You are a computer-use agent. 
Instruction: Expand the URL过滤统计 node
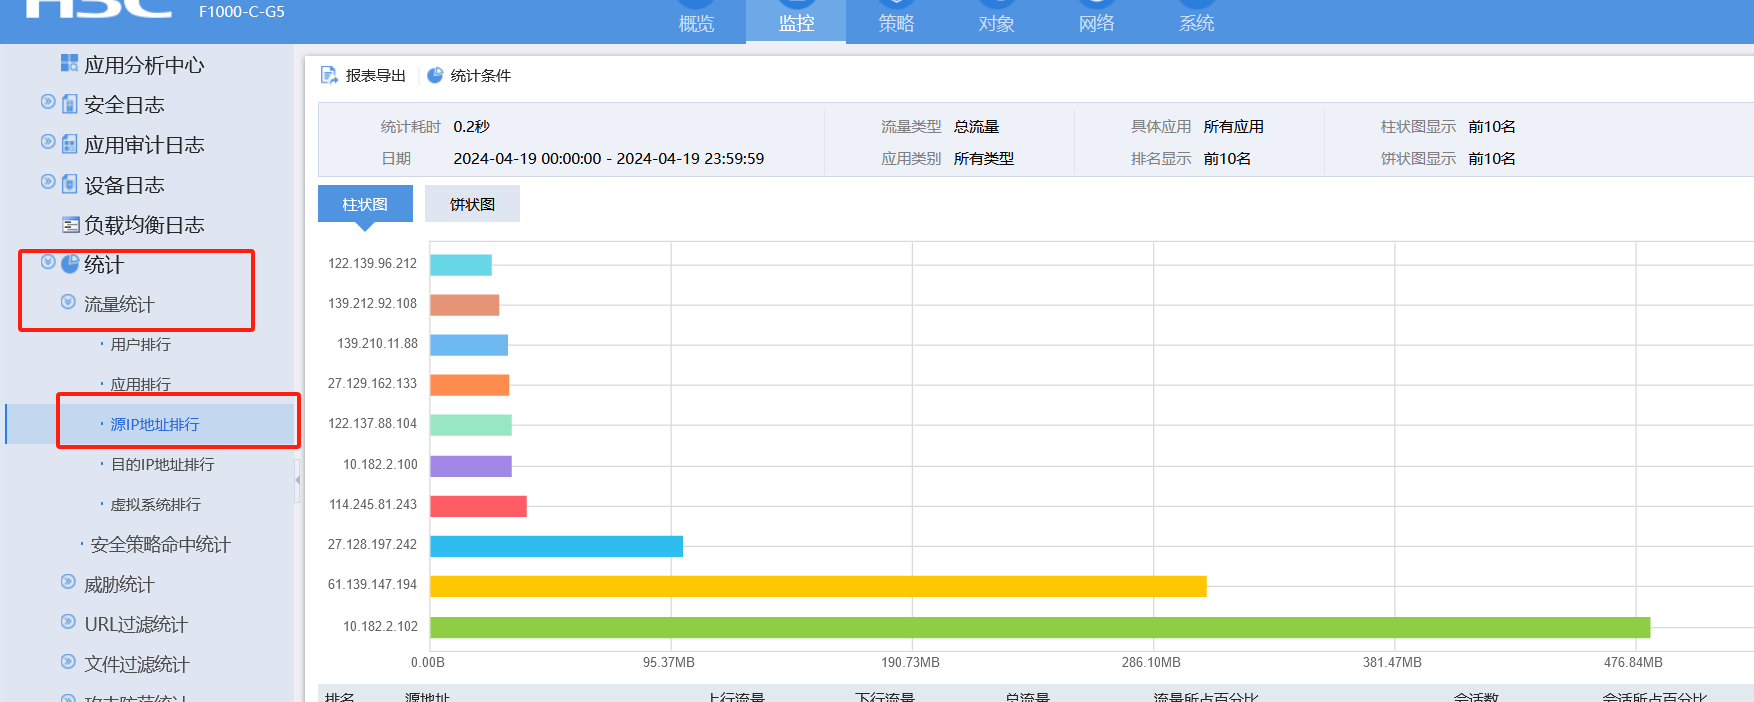[x=68, y=621]
